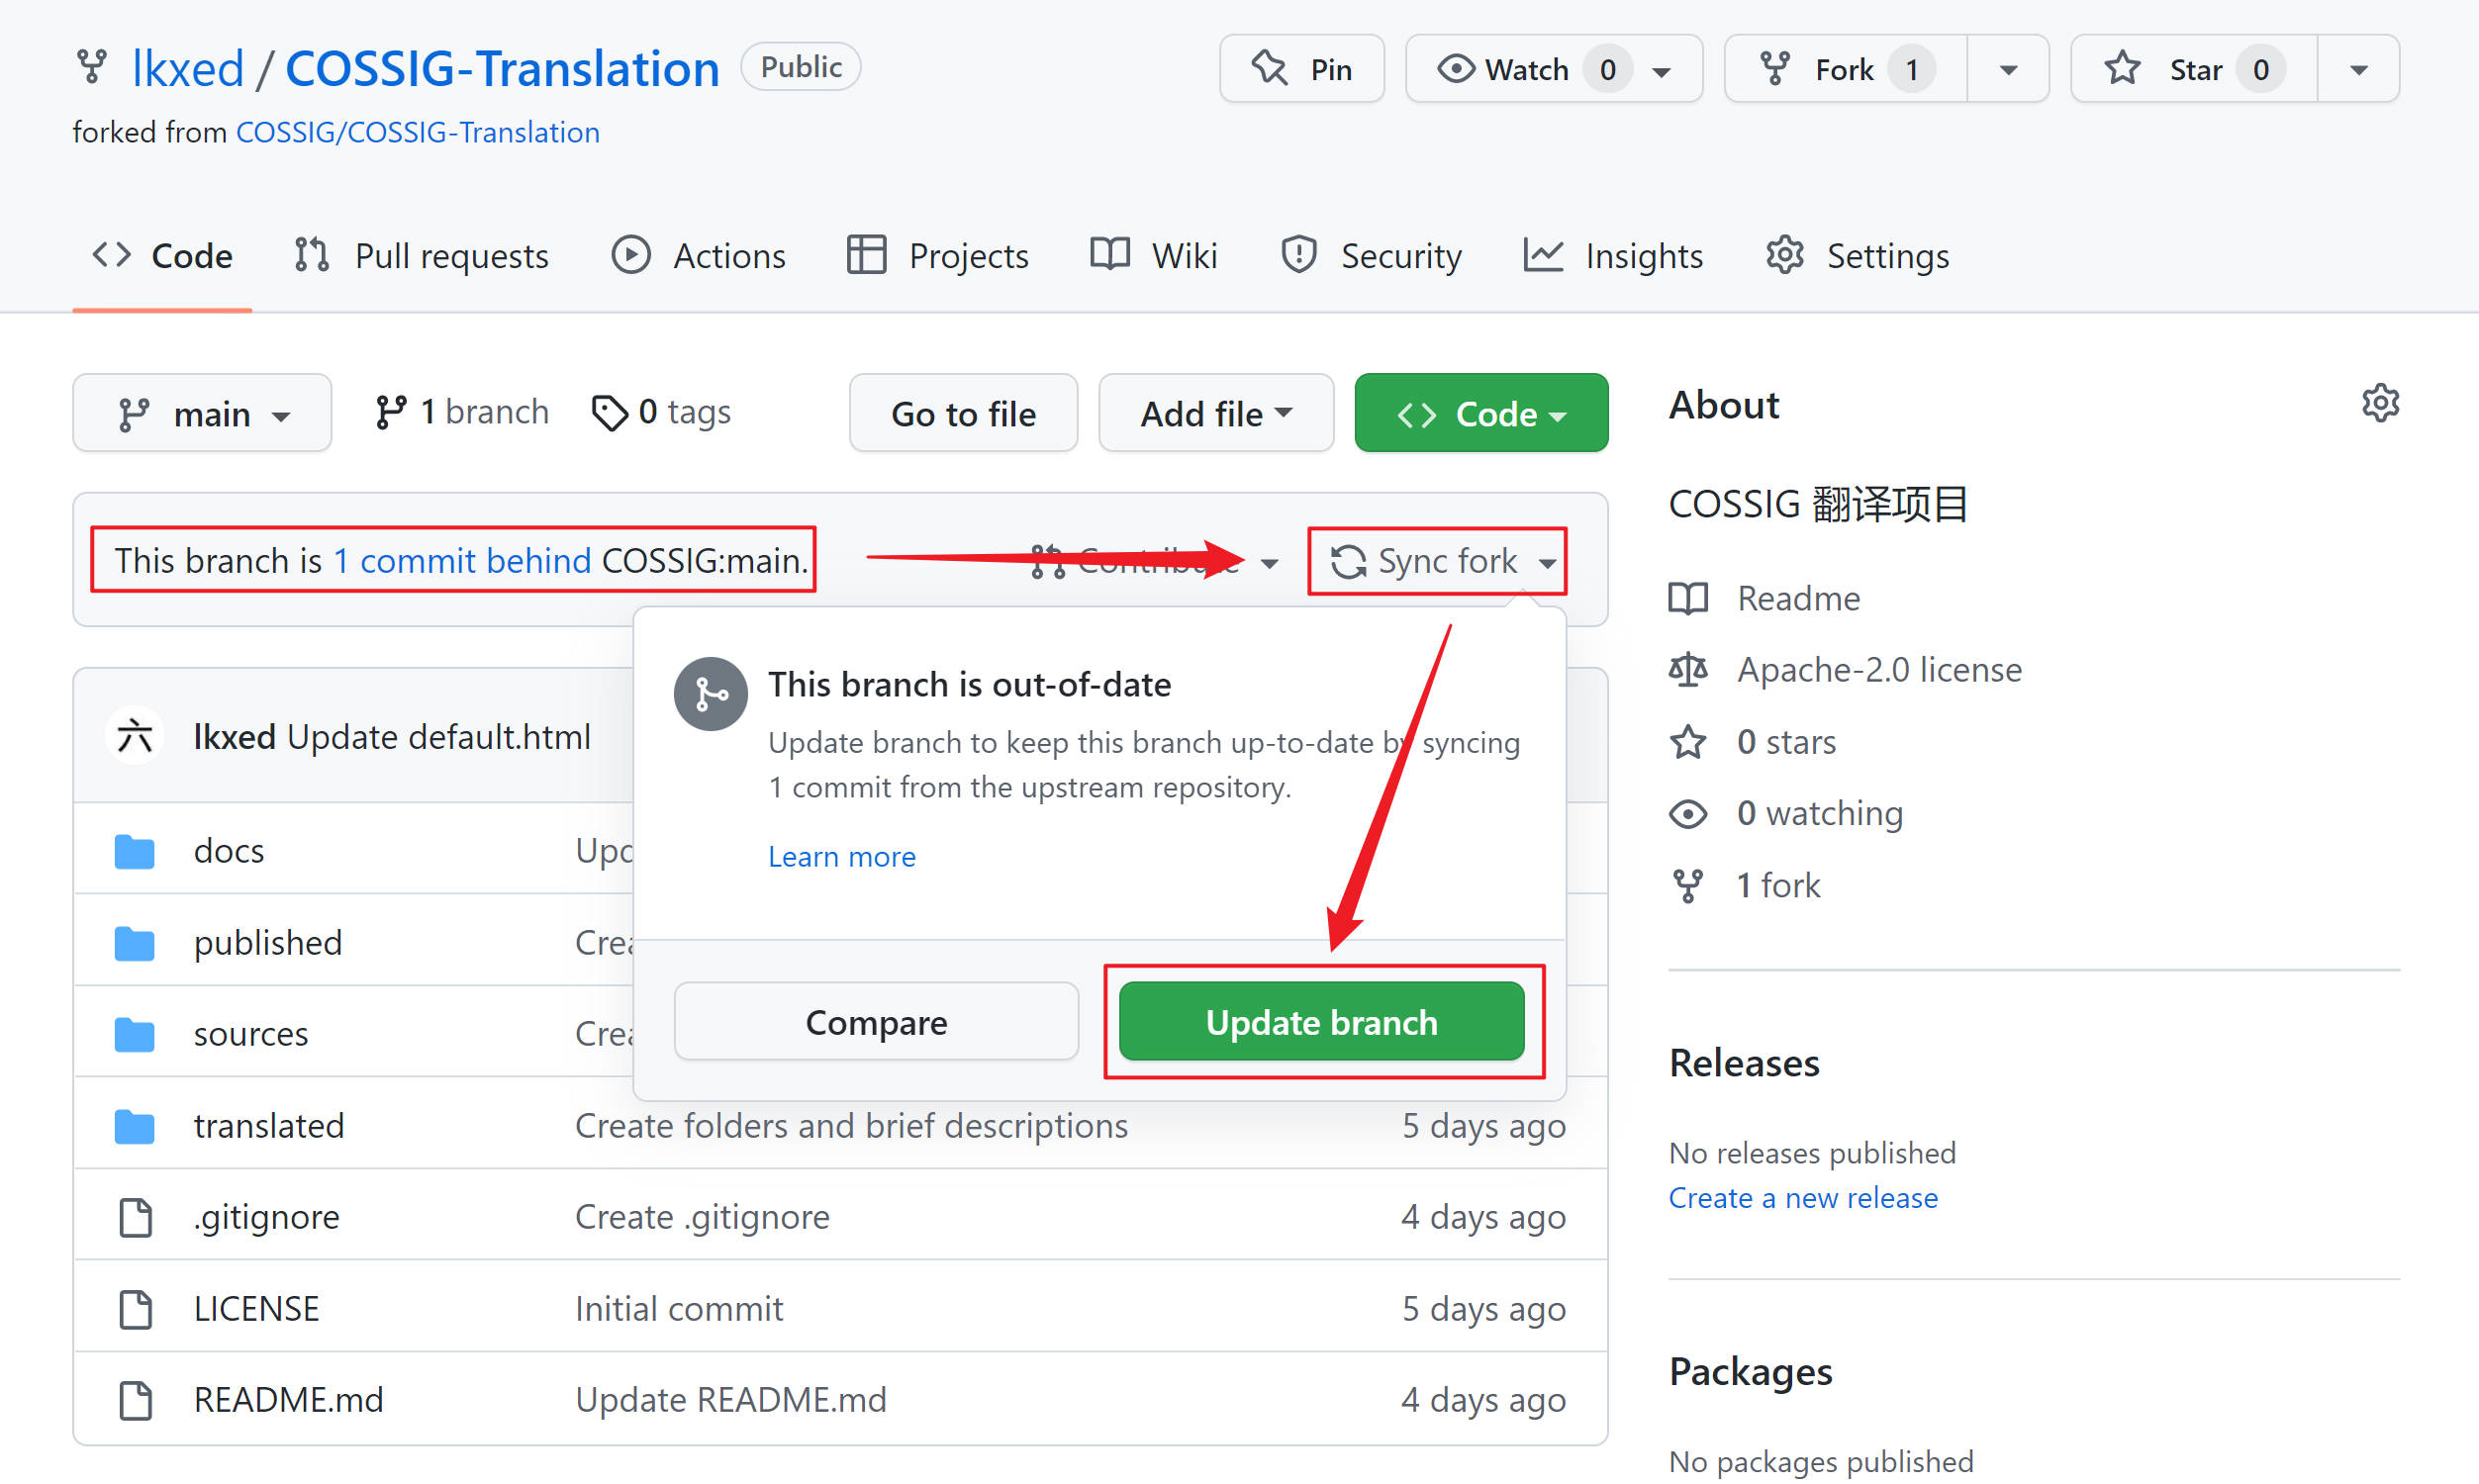Open the Pull requests tab

(x=421, y=256)
